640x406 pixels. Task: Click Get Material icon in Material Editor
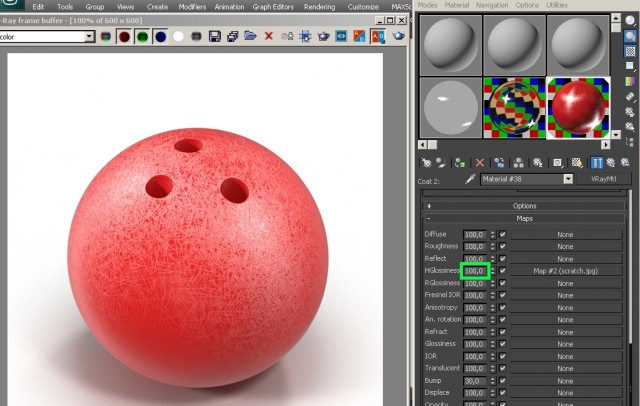pos(427,163)
